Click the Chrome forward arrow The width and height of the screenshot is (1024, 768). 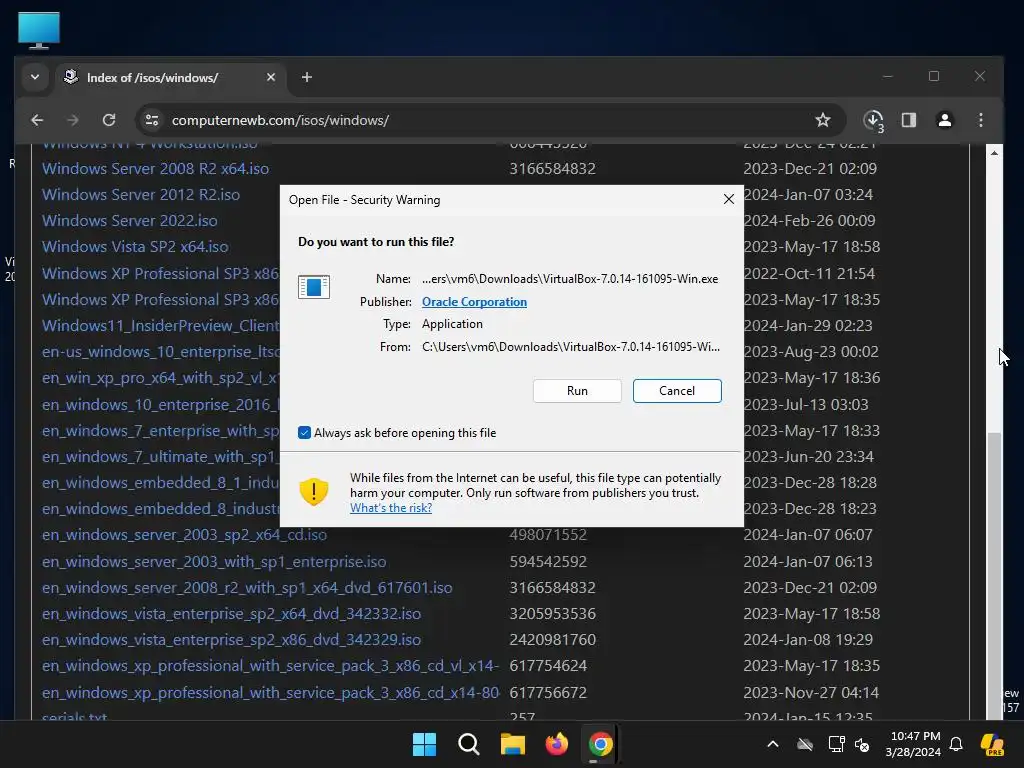(x=72, y=120)
